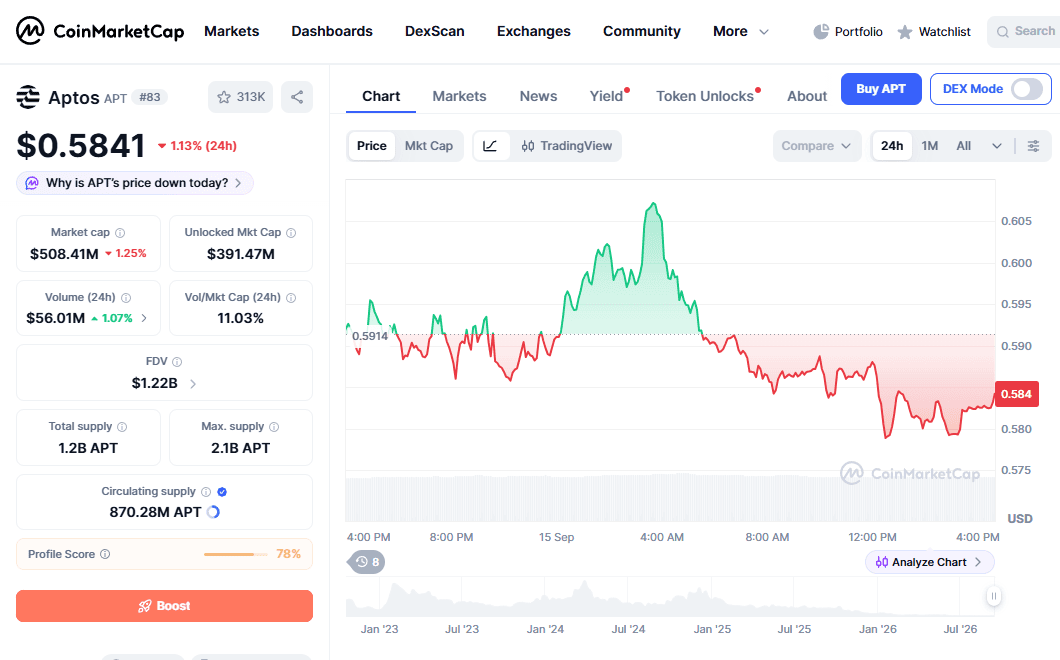Viewport: 1060px width, 660px height.
Task: Open 'Why is APT's price down today?'
Action: coord(135,183)
